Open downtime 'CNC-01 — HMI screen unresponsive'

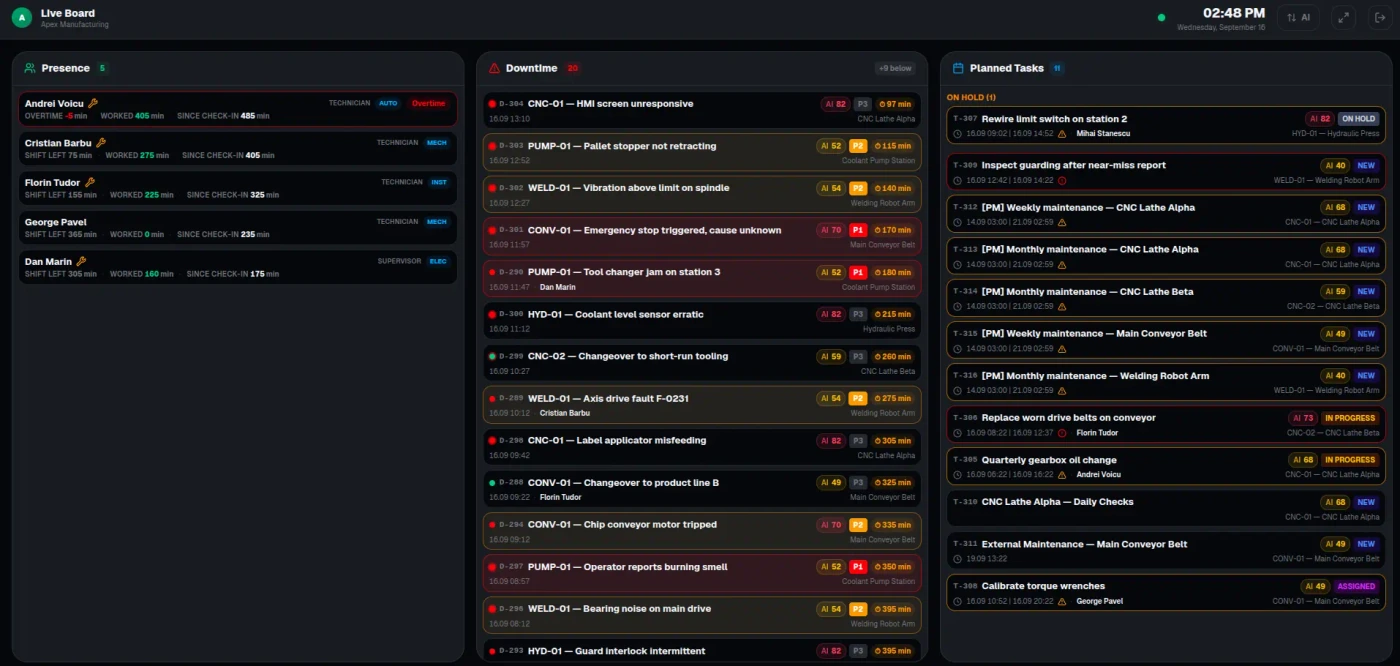(x=702, y=110)
